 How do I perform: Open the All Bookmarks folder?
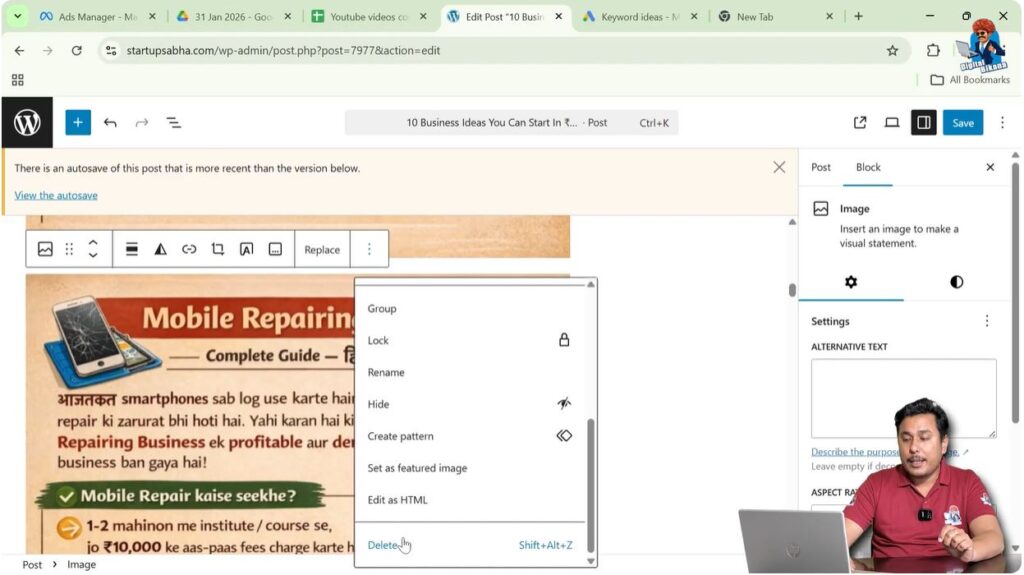(x=970, y=80)
